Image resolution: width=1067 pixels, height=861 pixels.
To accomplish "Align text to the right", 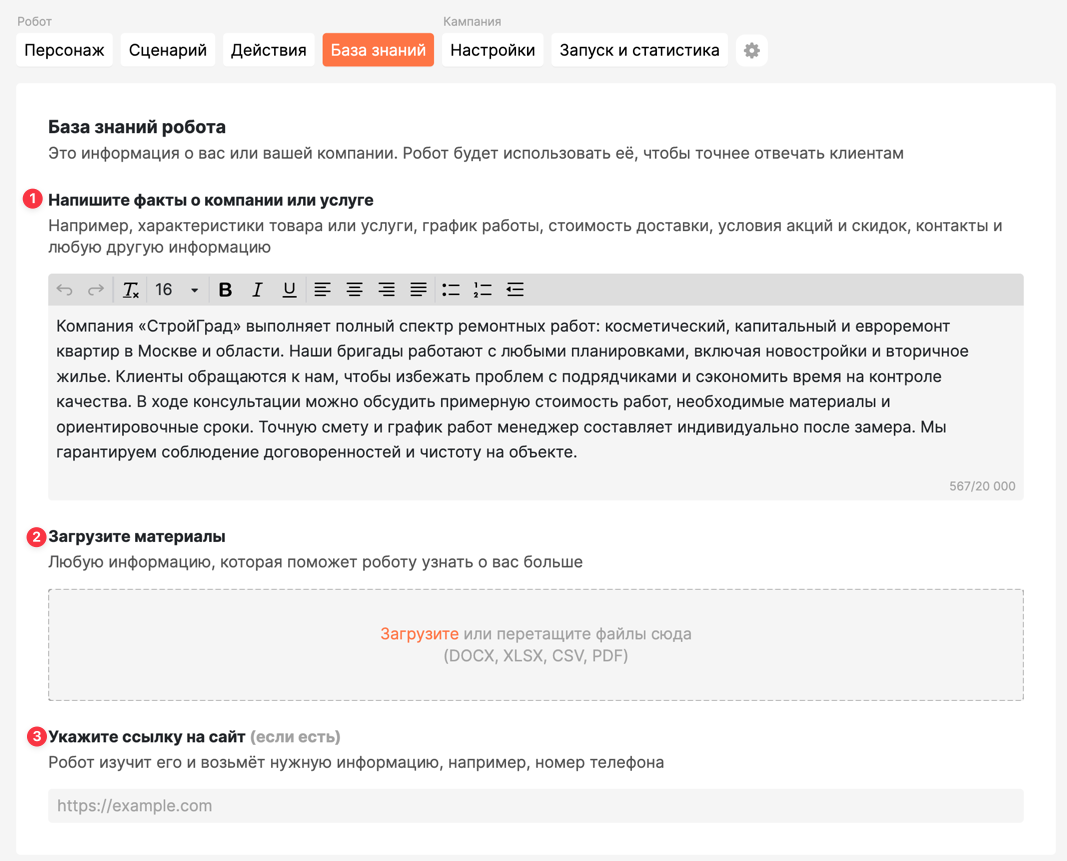I will click(x=387, y=290).
